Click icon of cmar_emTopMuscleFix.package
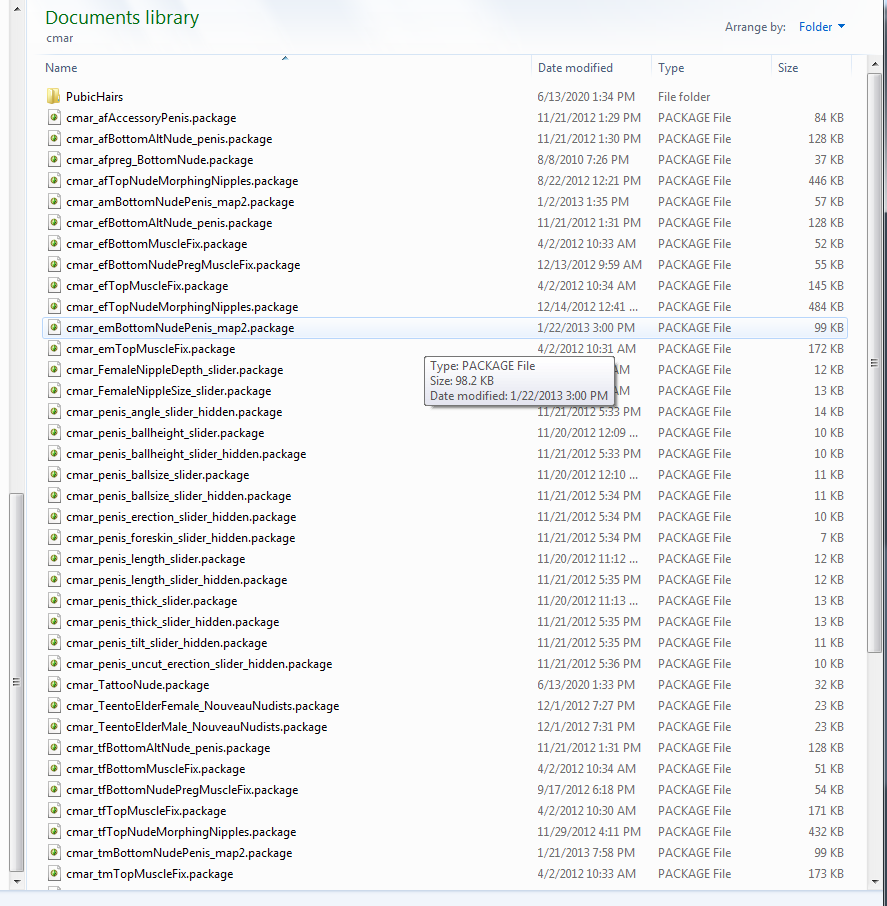Screen dimensions: 887x906 pyautogui.click(x=54, y=348)
